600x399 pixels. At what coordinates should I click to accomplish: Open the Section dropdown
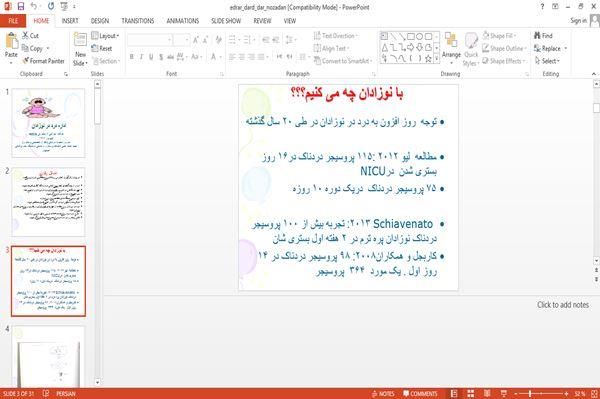pyautogui.click(x=106, y=61)
